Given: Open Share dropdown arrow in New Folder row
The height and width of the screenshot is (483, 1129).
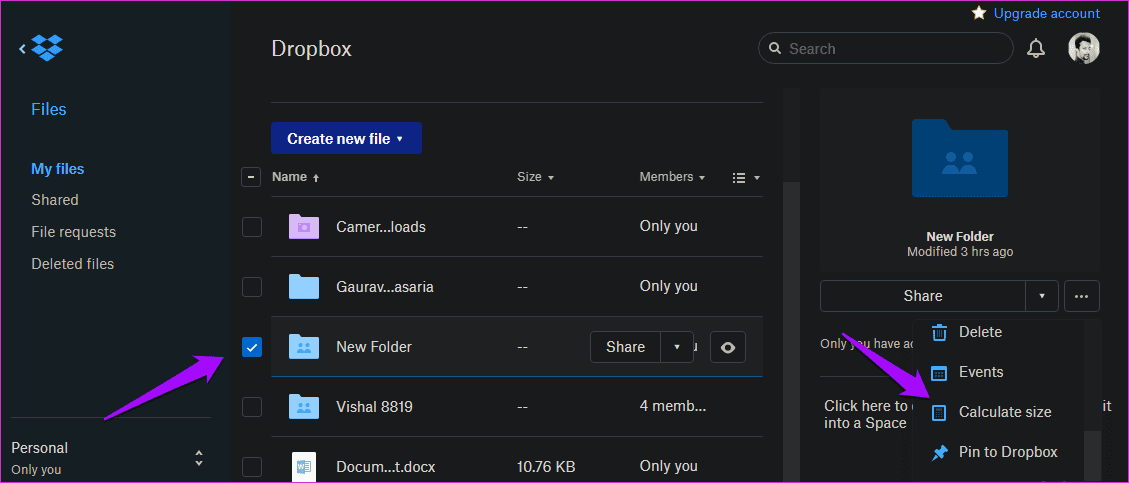Looking at the screenshot, I should pos(677,347).
